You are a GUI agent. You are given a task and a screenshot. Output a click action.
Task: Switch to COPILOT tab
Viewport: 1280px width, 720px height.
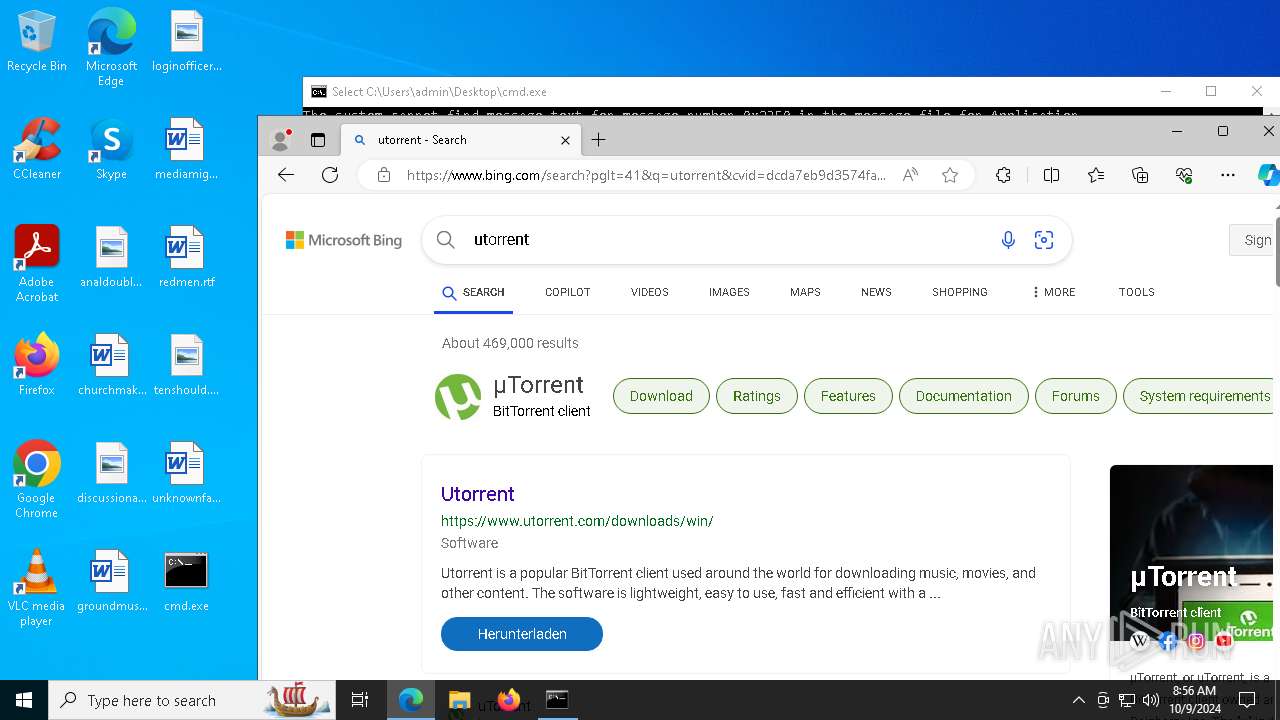(x=567, y=292)
